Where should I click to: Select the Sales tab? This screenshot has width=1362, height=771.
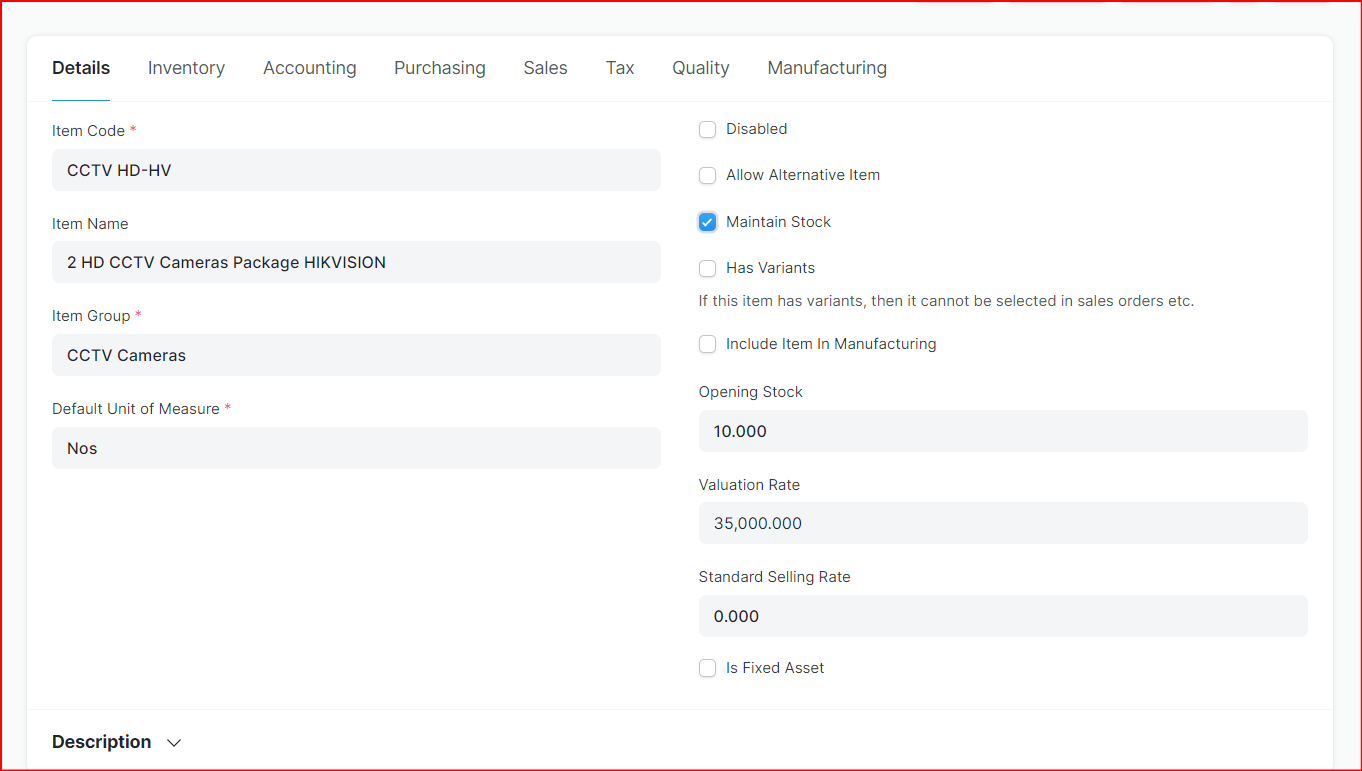pos(545,68)
